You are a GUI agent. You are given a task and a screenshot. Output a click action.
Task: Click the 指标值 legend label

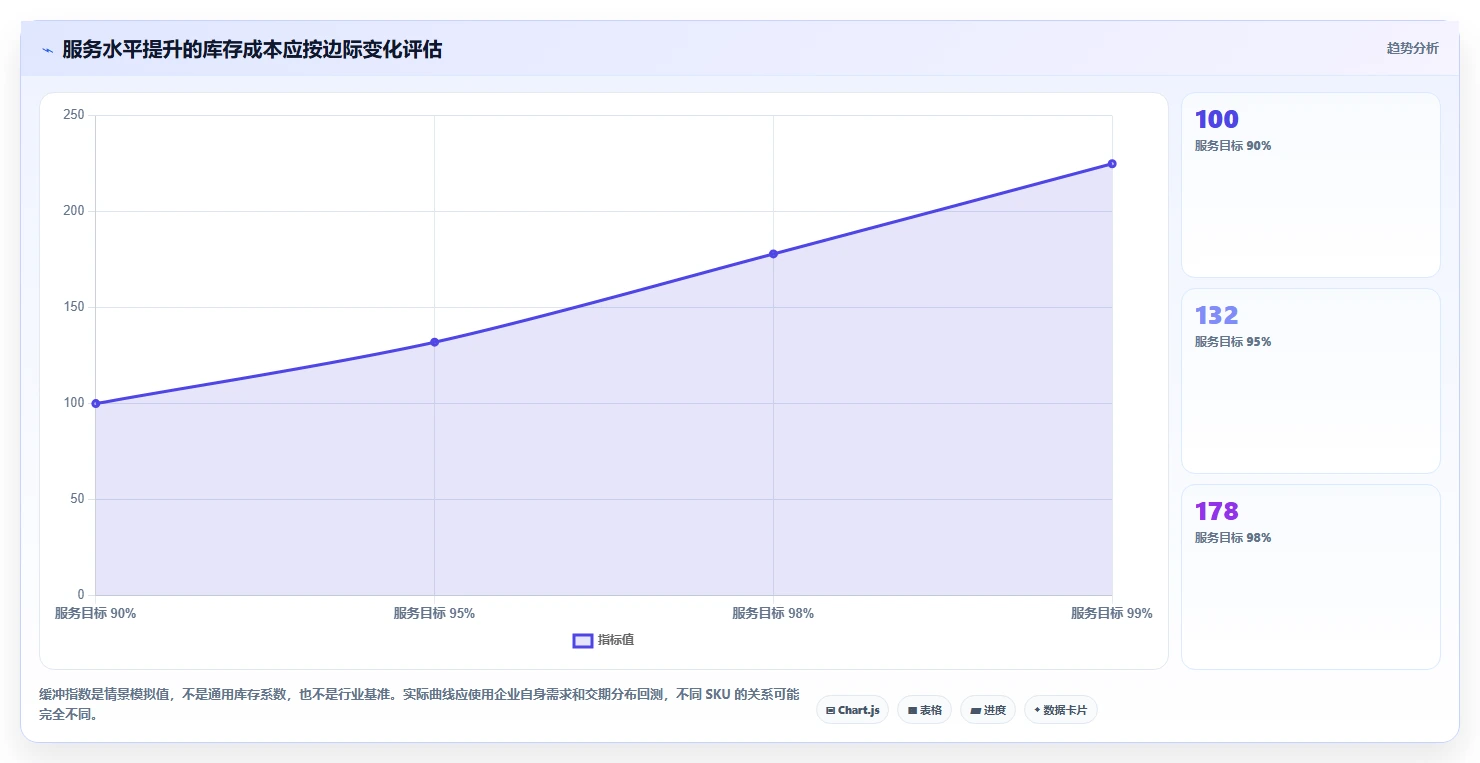[616, 640]
